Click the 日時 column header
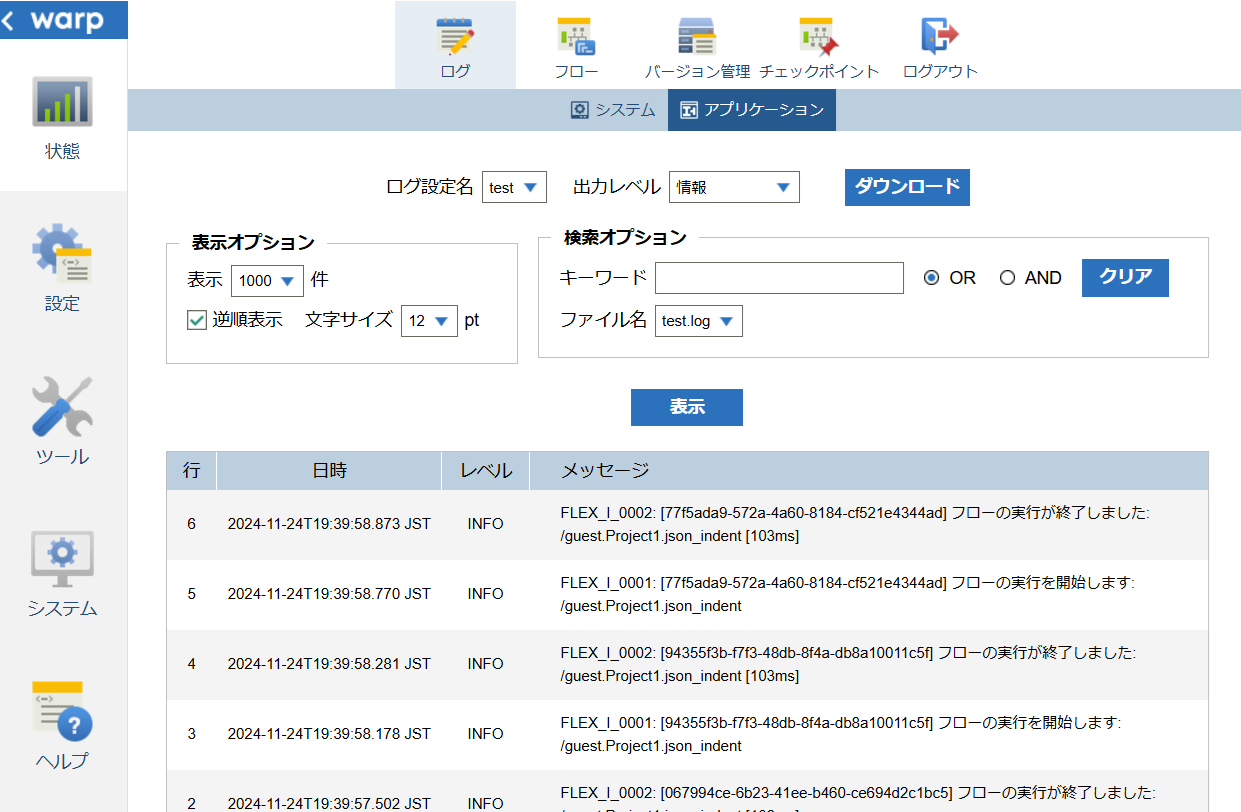 point(329,471)
